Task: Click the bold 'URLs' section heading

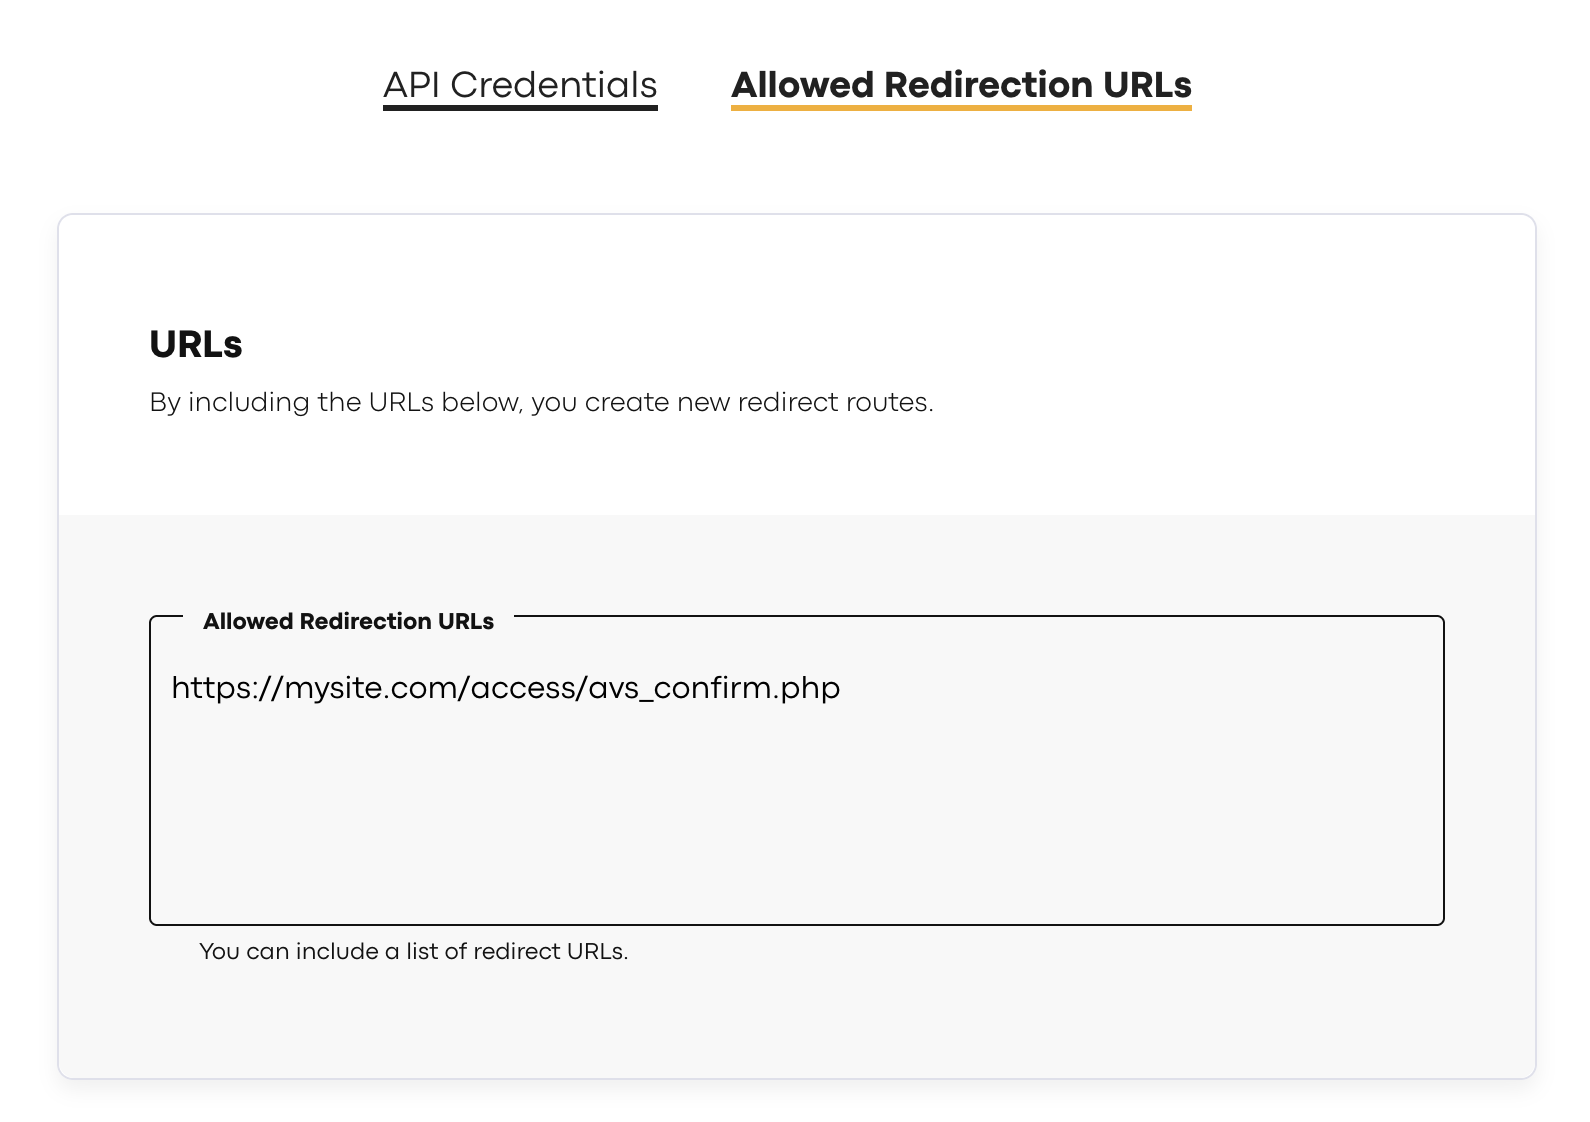Action: click(x=196, y=344)
